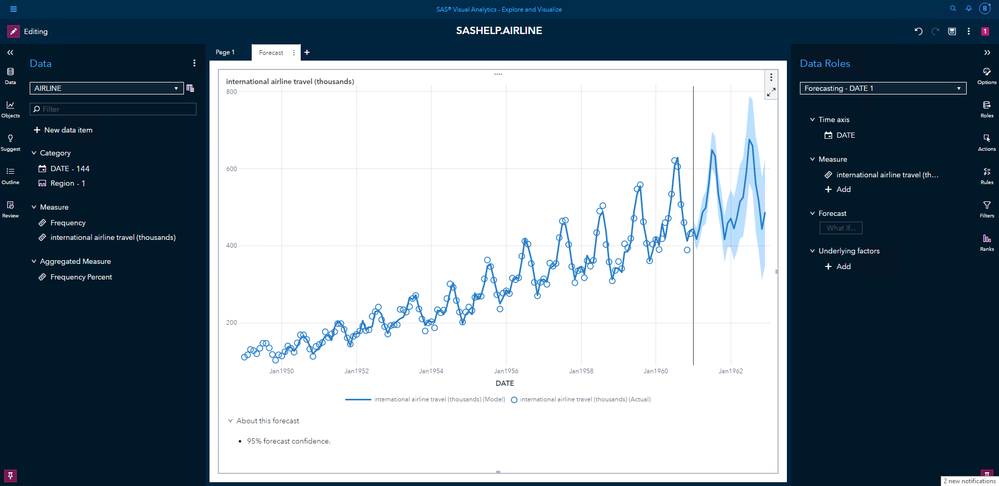
Task: Open the Outline pane icon
Action: click(x=10, y=175)
